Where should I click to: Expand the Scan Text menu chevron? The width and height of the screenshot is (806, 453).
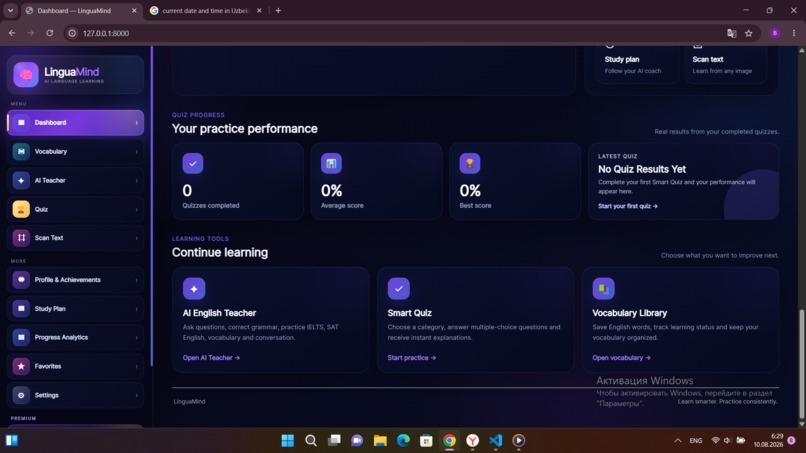point(137,238)
